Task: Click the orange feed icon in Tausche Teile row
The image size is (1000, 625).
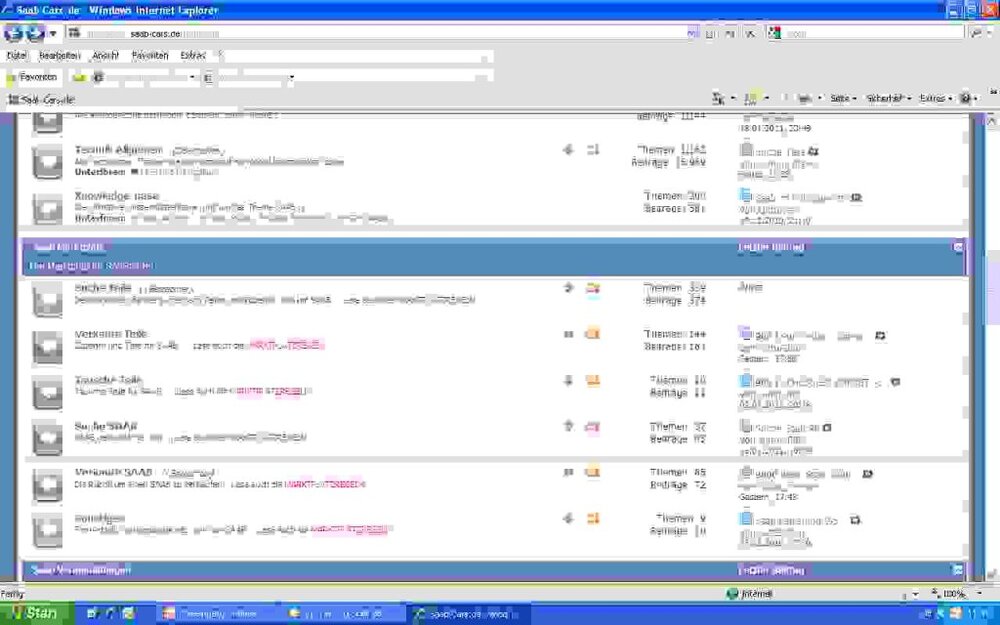Action: 592,381
